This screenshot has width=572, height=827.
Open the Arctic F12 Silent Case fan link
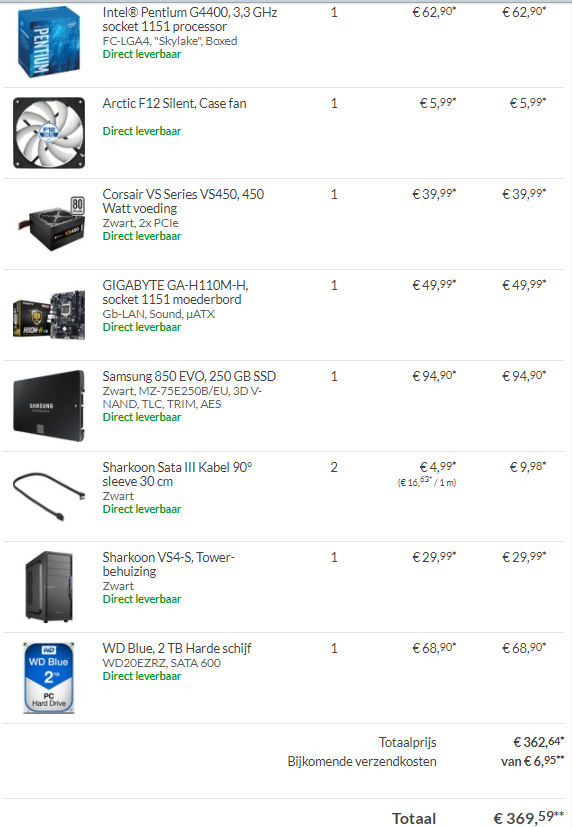(174, 103)
